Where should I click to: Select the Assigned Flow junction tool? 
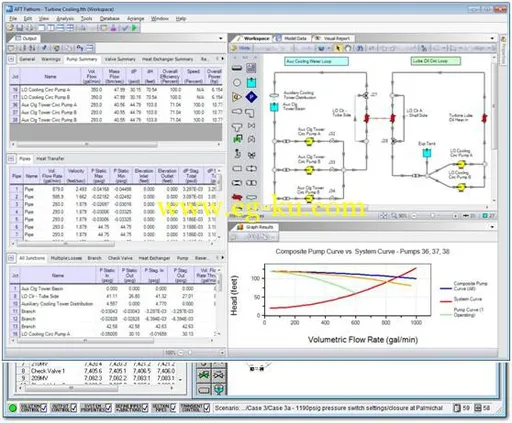point(237,97)
